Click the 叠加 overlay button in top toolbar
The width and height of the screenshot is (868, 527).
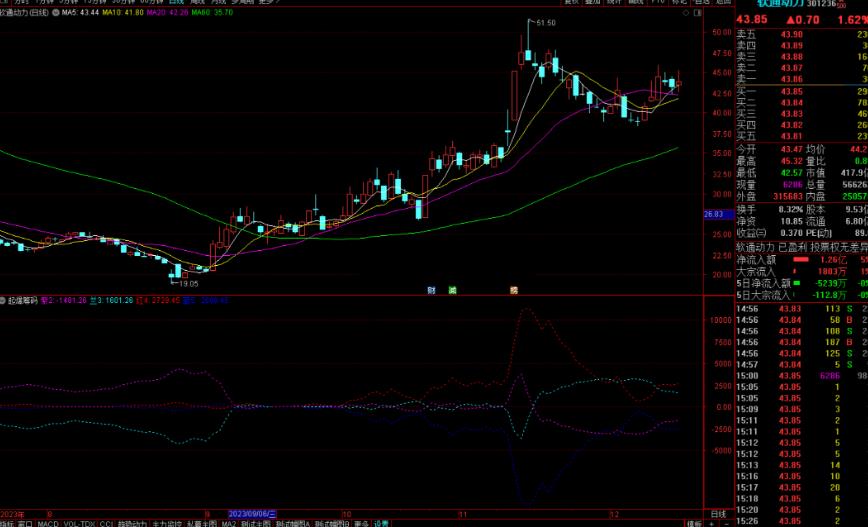[x=593, y=2]
